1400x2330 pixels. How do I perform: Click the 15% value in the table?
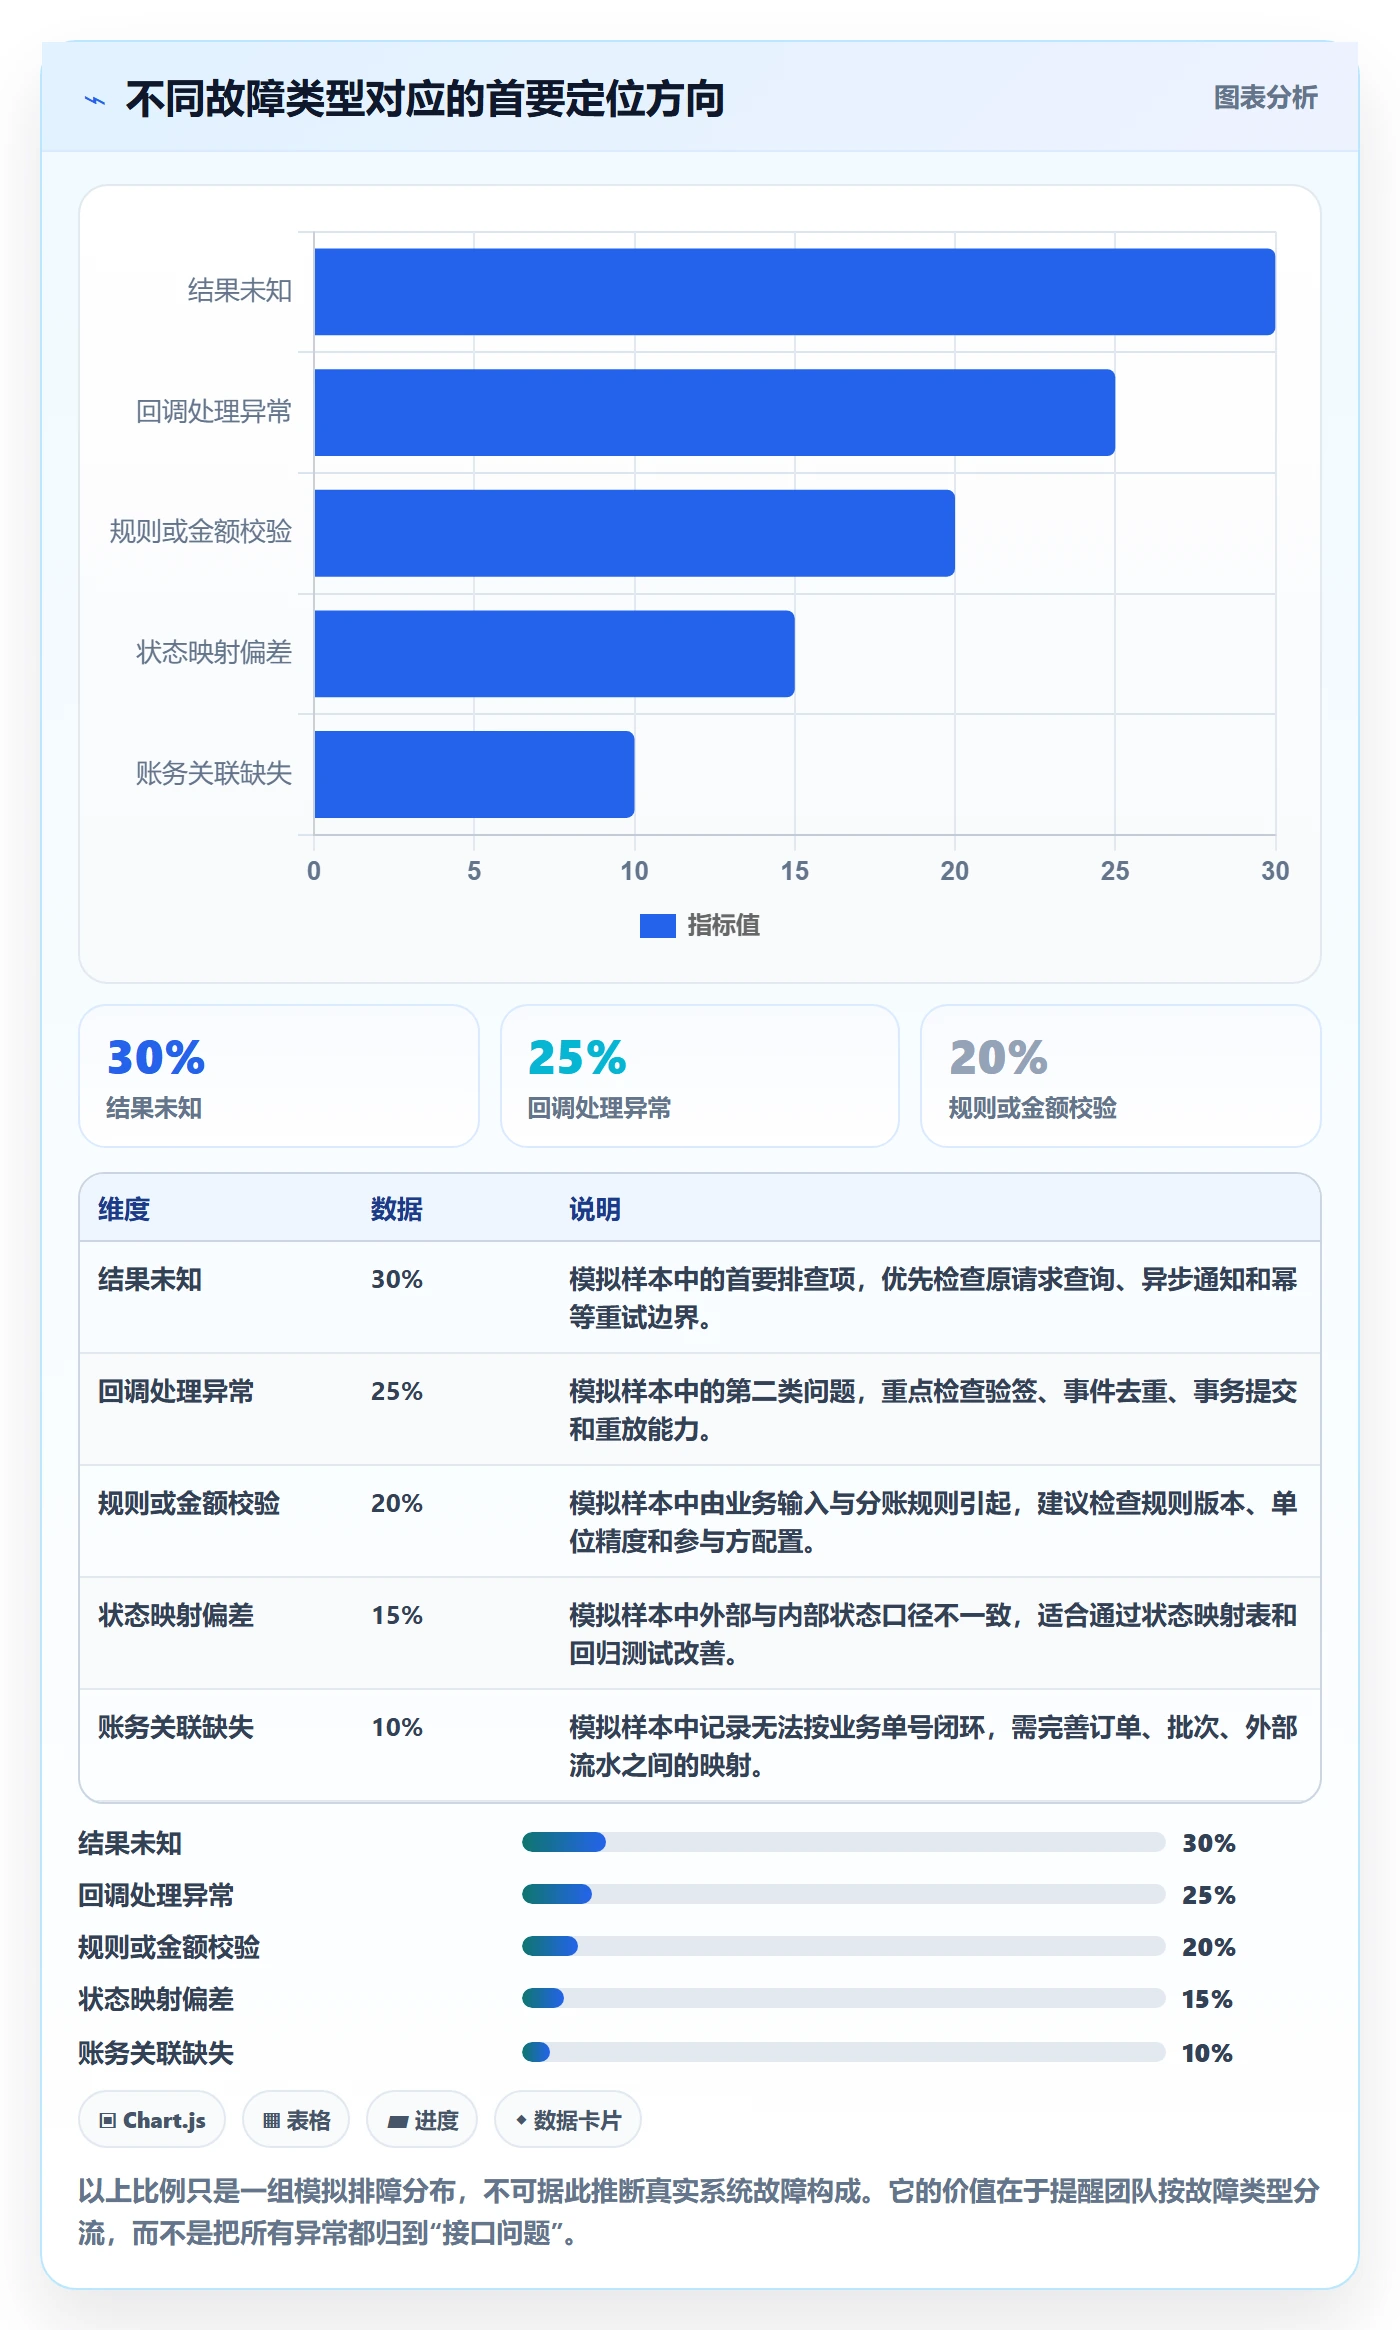[397, 1616]
